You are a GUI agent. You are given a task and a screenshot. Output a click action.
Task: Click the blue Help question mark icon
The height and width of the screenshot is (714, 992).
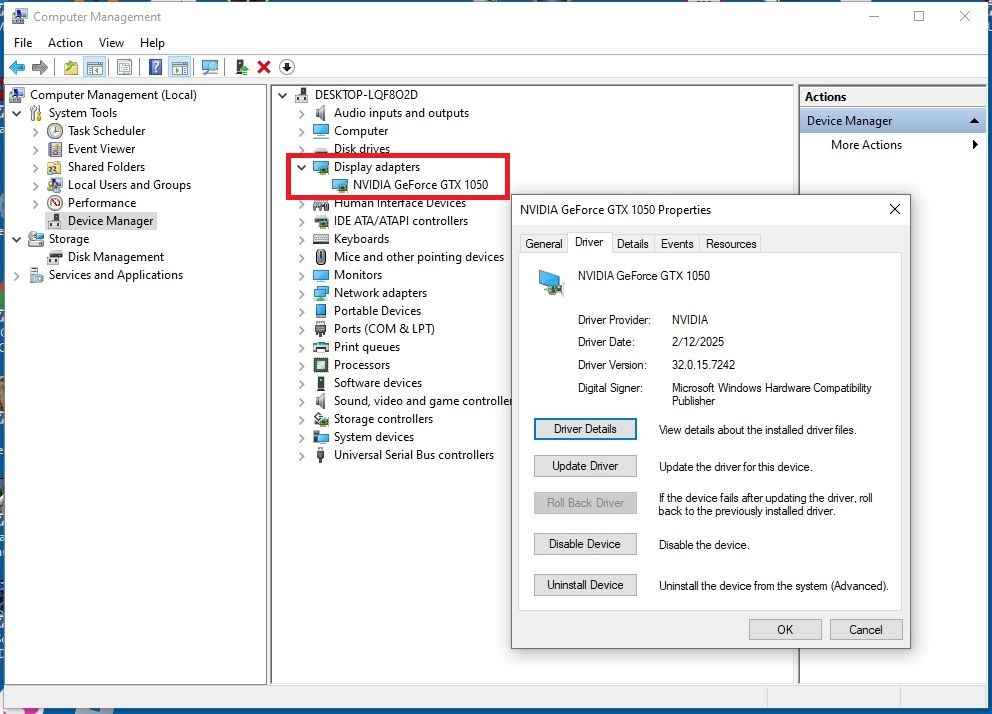tap(156, 67)
